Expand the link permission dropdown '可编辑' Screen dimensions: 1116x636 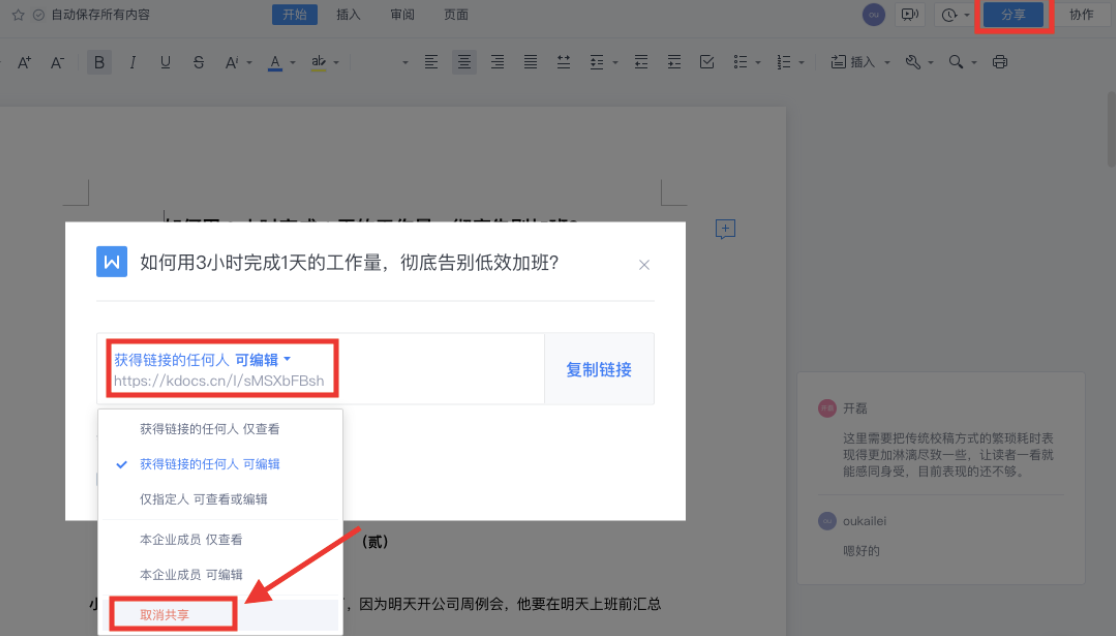(263, 360)
